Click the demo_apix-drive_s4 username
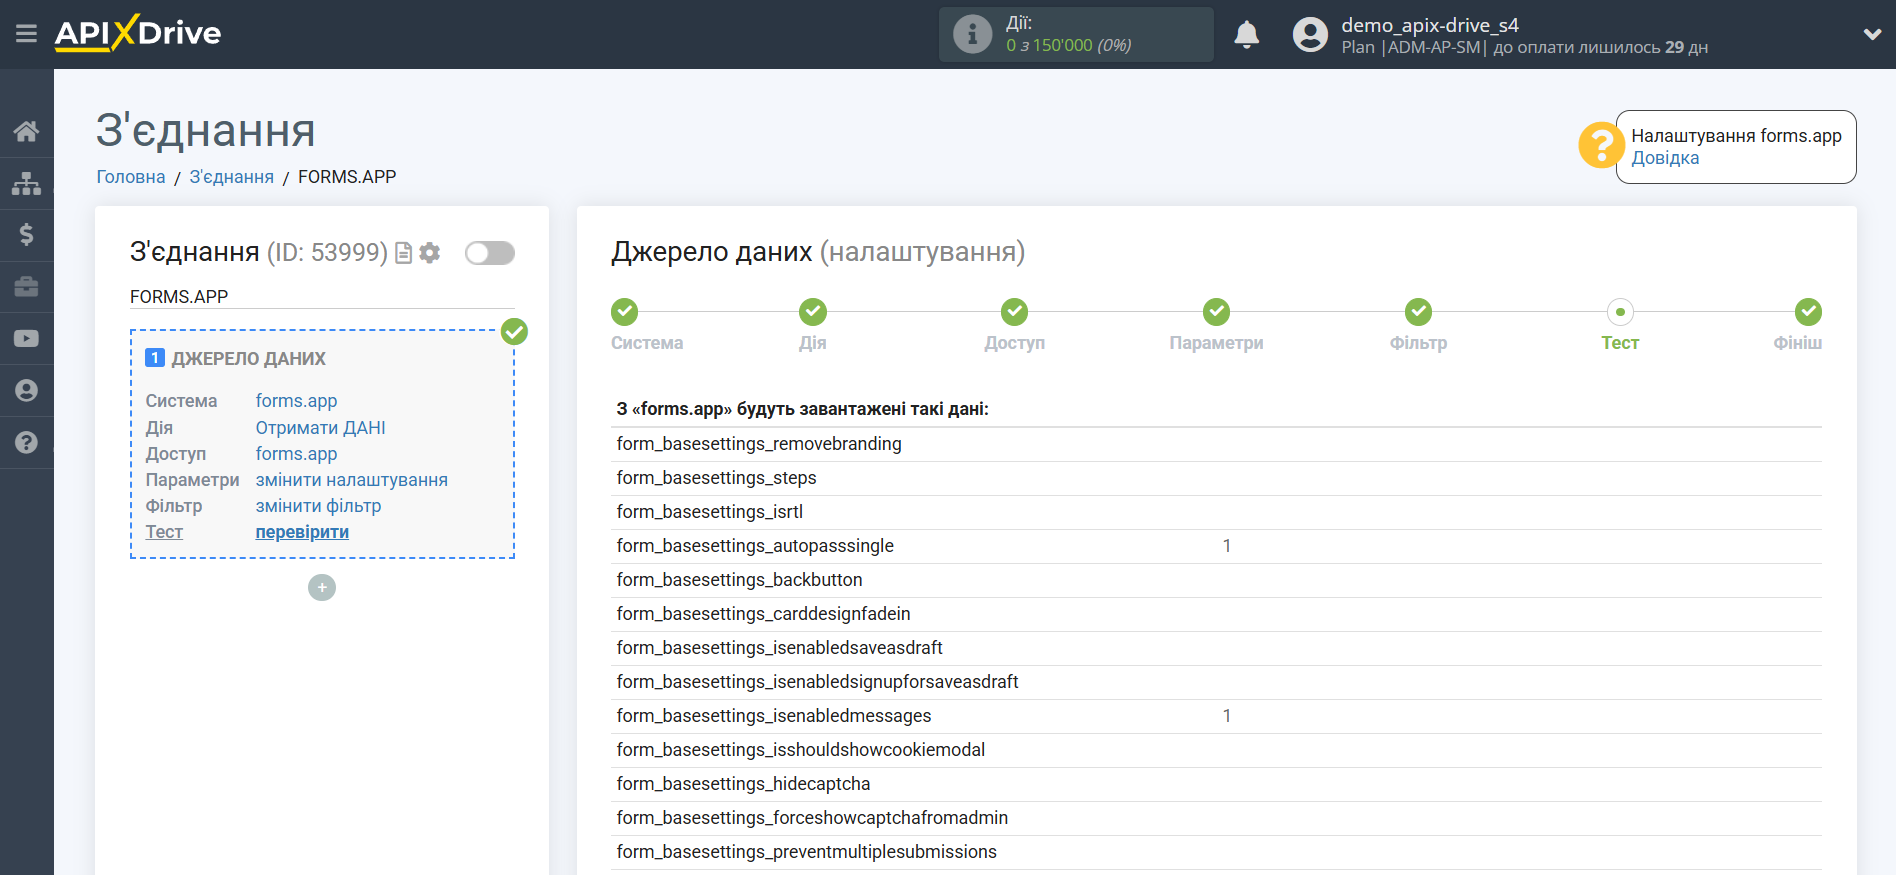This screenshot has width=1896, height=875. (1430, 25)
